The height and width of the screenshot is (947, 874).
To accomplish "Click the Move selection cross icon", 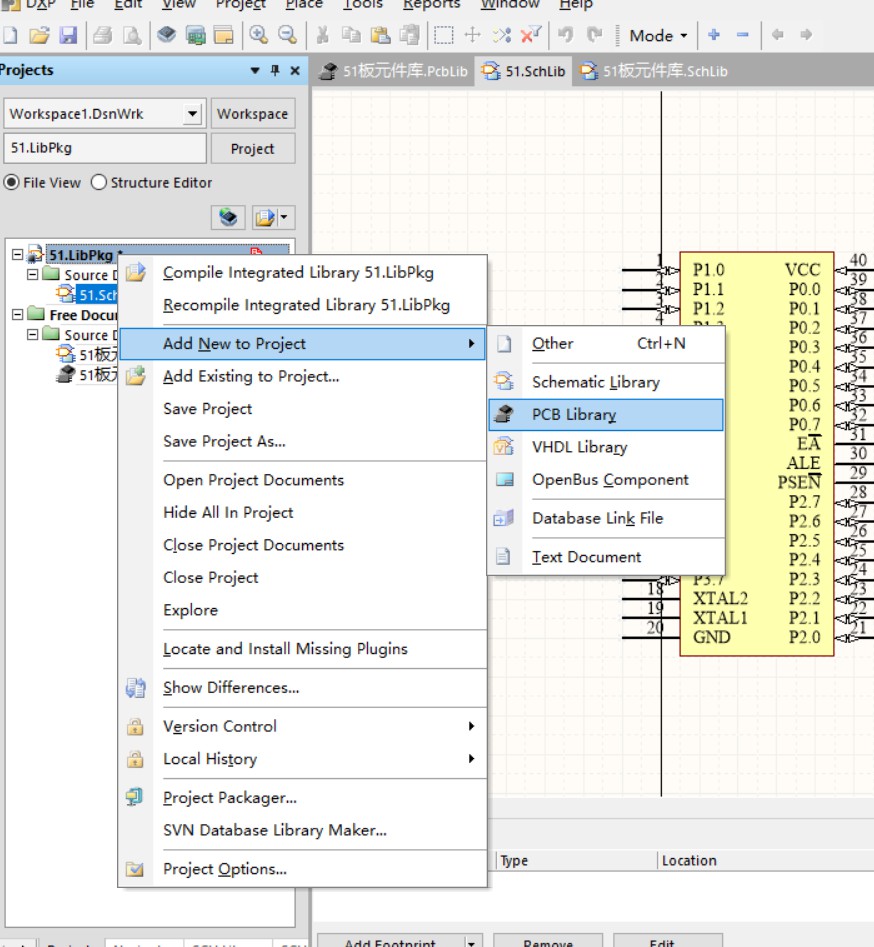I will tap(472, 35).
